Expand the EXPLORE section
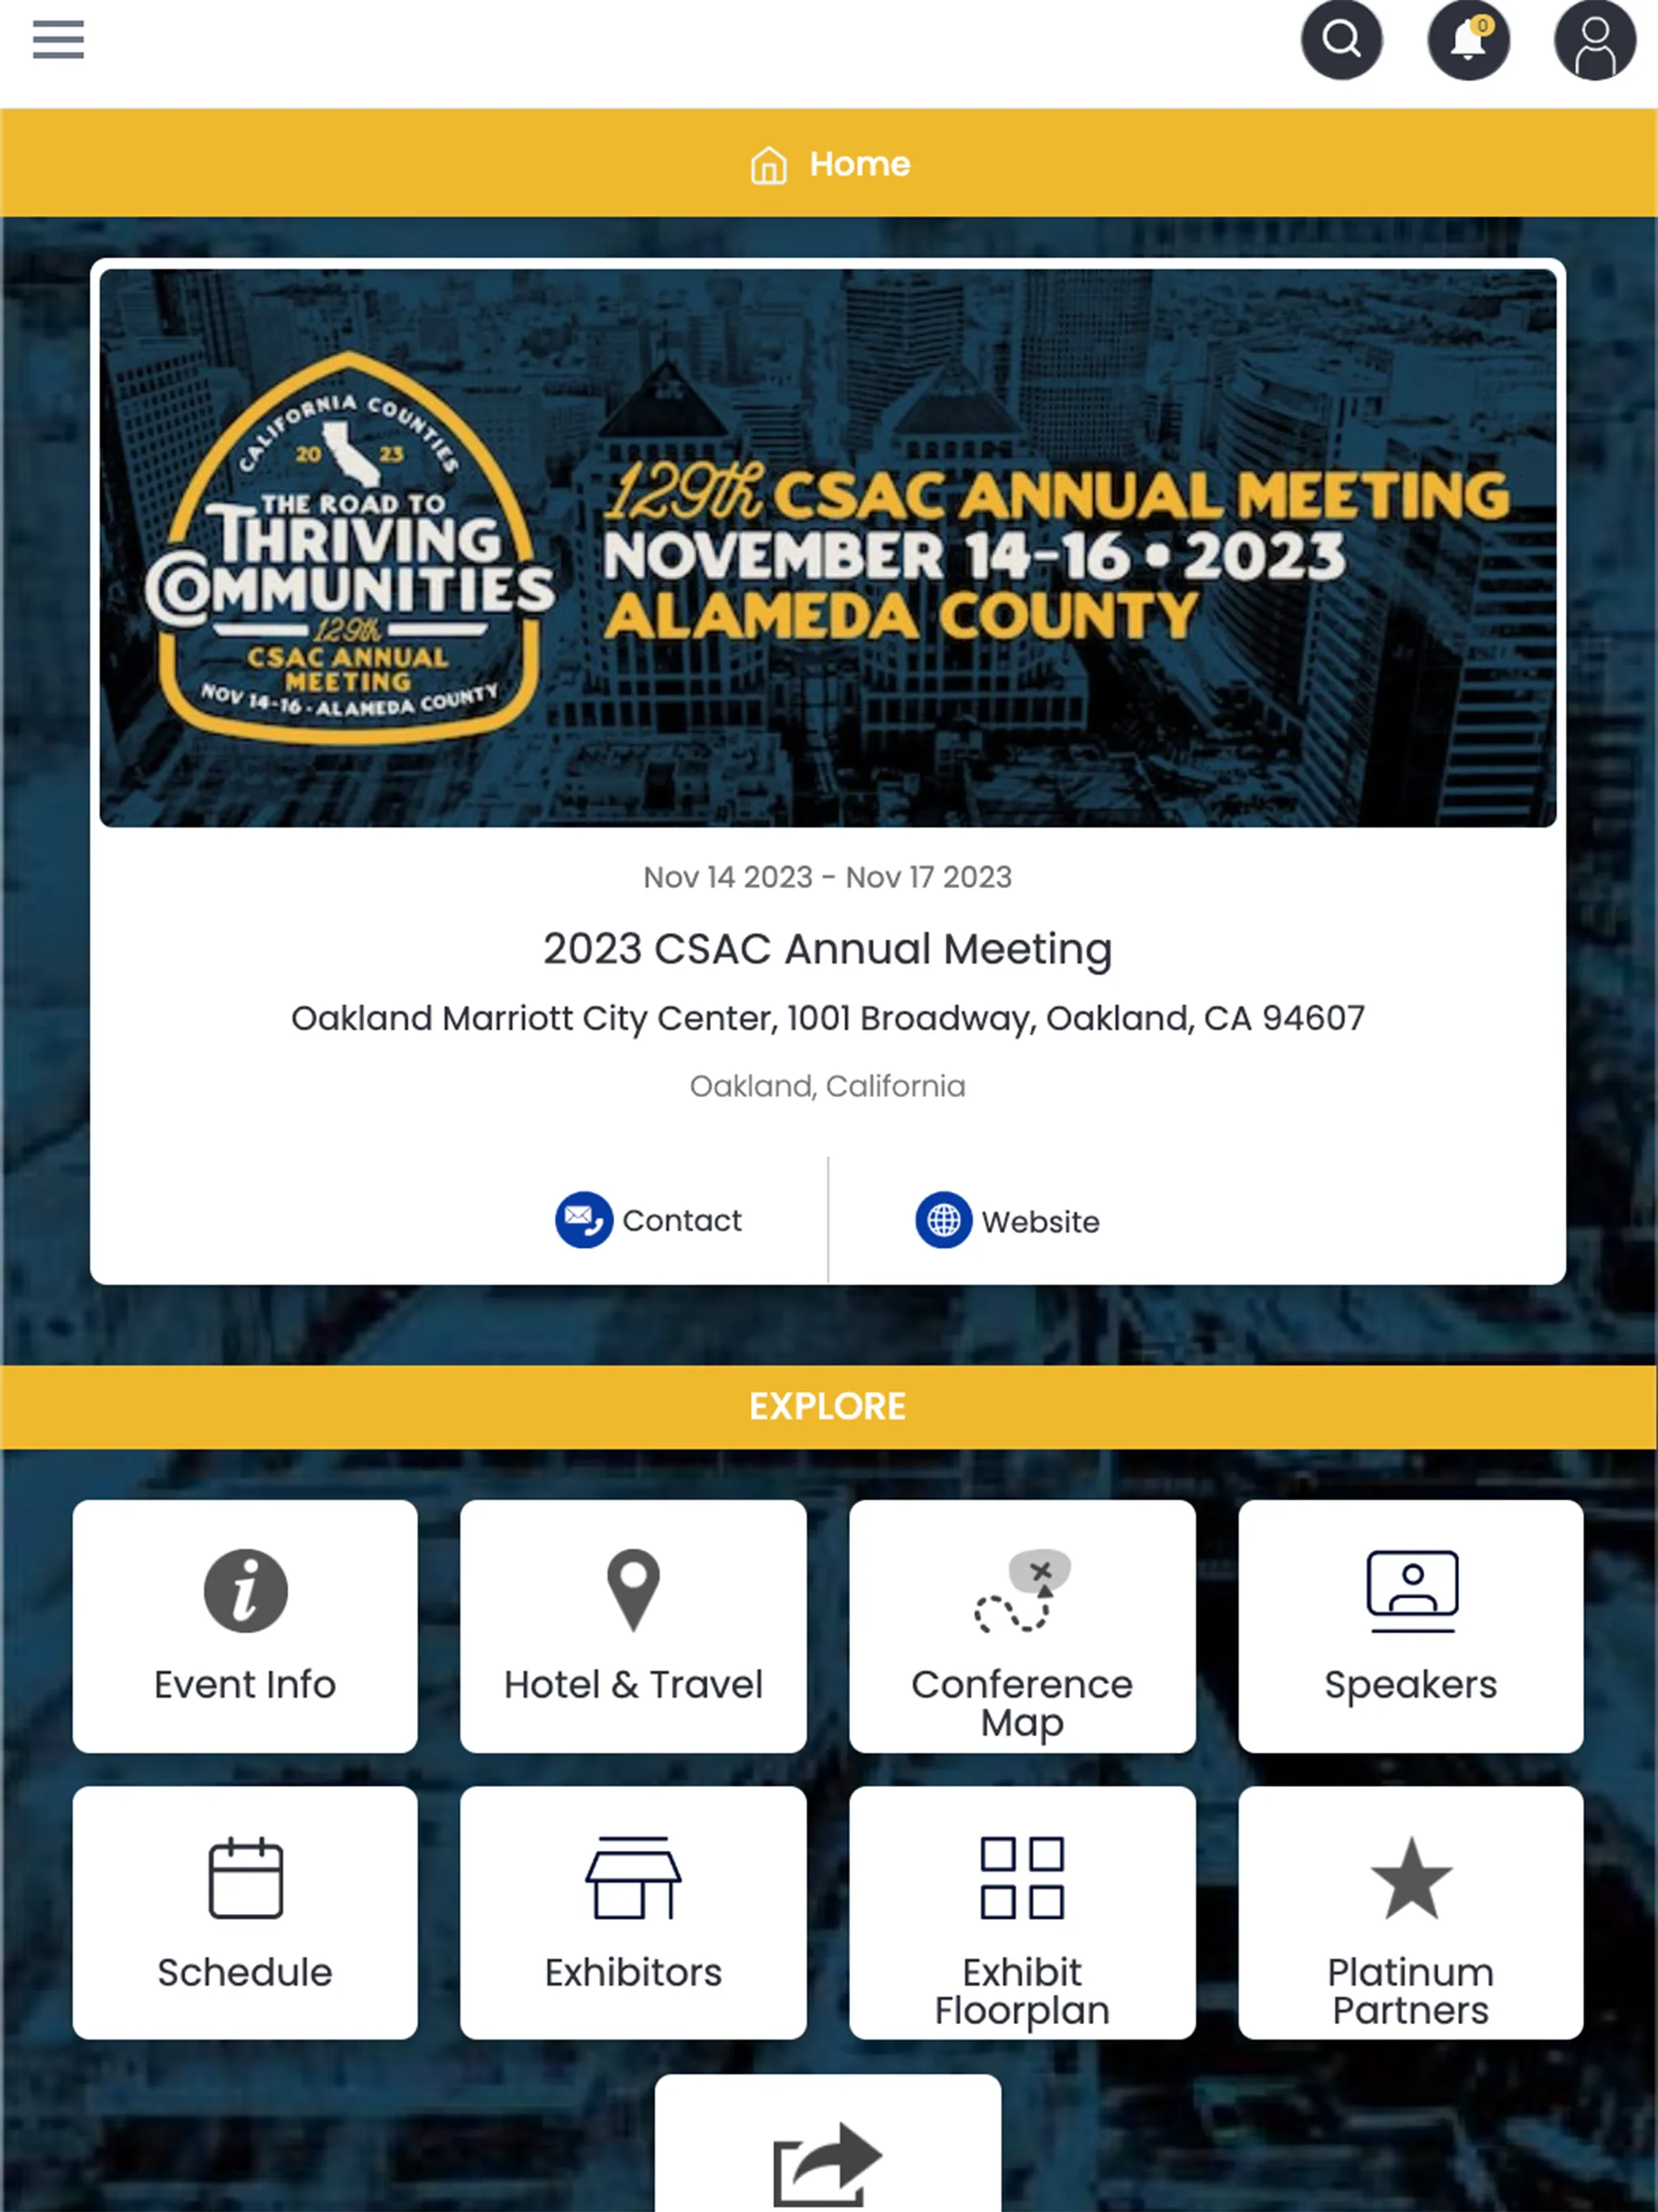The image size is (1658, 2212). (x=829, y=1406)
